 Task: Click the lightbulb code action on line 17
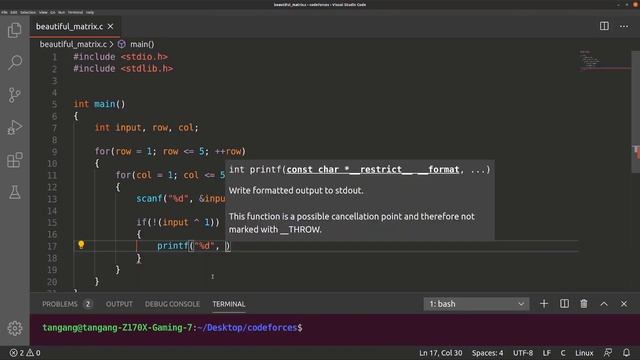[x=81, y=245]
